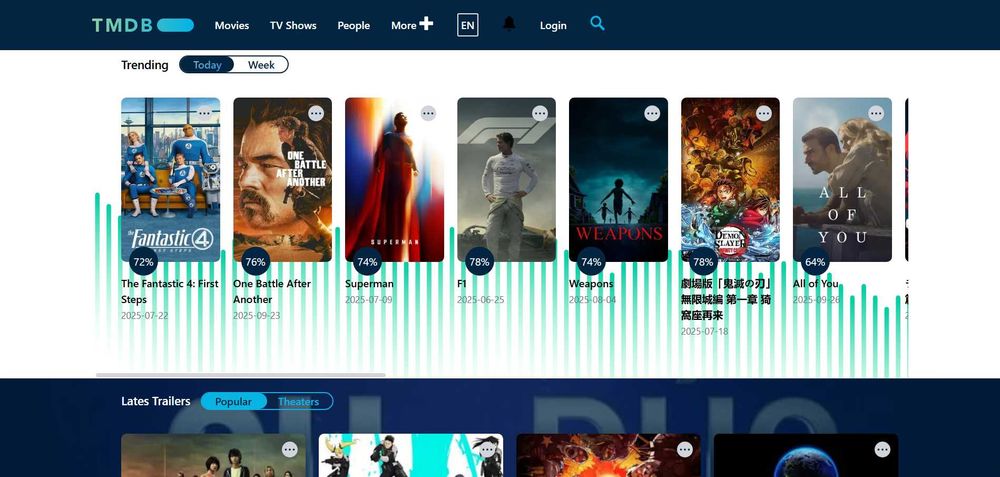Click the 76% score badge
The height and width of the screenshot is (477, 1000).
point(255,261)
